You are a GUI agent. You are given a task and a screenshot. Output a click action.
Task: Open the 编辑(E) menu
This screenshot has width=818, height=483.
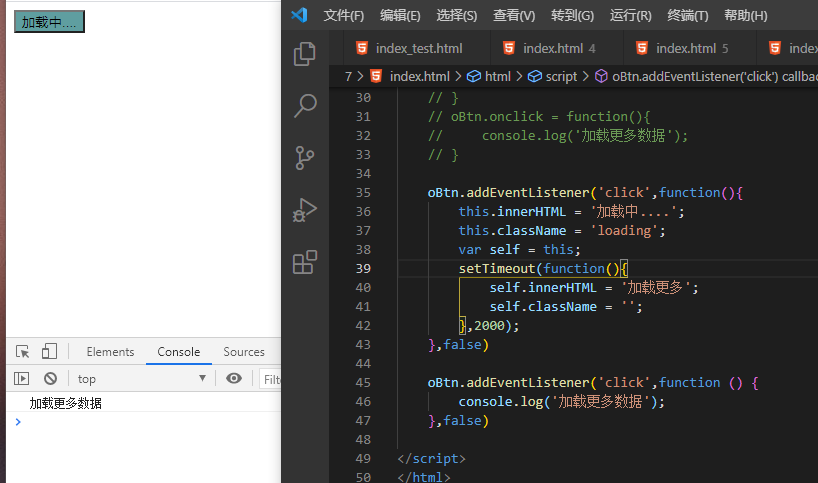tap(400, 16)
